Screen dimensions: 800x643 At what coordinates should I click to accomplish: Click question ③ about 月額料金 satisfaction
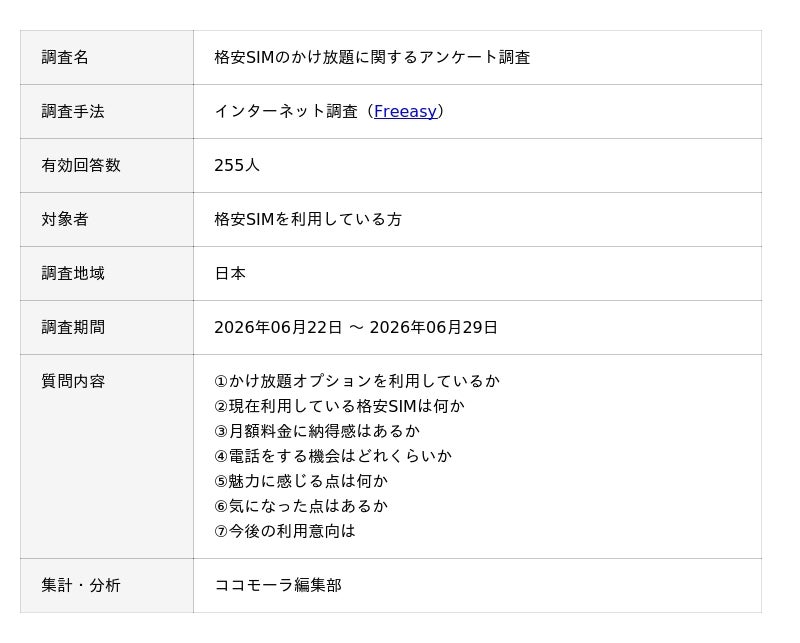[317, 431]
